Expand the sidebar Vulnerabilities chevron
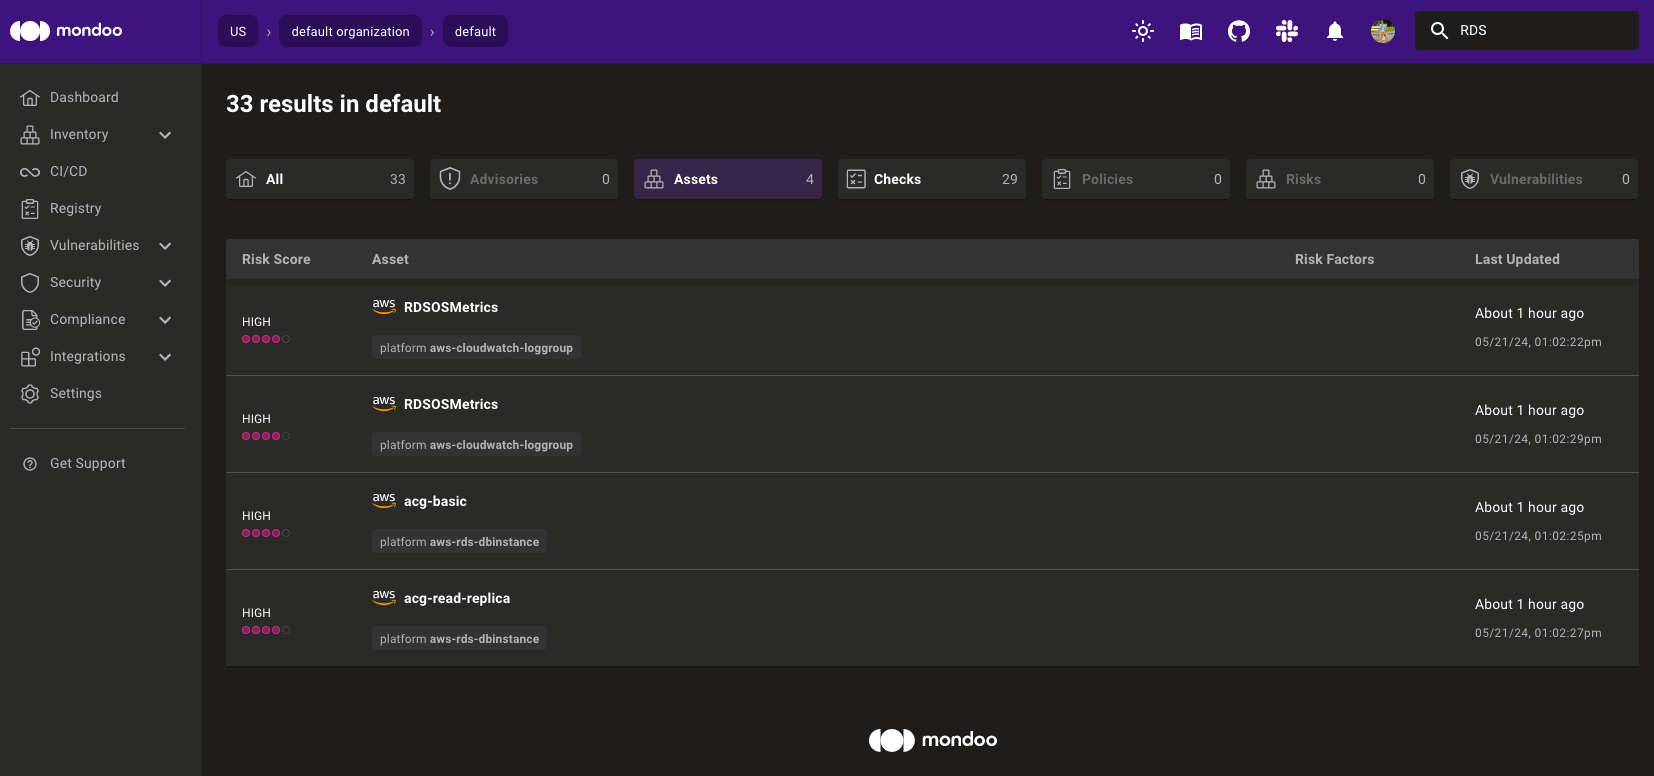The image size is (1654, 776). point(165,246)
